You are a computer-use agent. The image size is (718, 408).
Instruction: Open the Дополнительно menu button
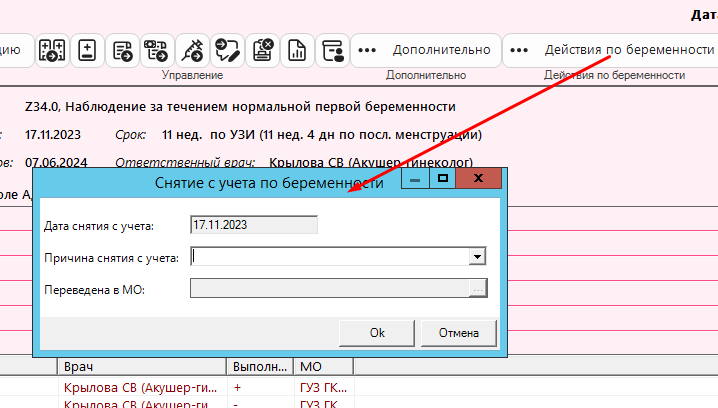[426, 50]
